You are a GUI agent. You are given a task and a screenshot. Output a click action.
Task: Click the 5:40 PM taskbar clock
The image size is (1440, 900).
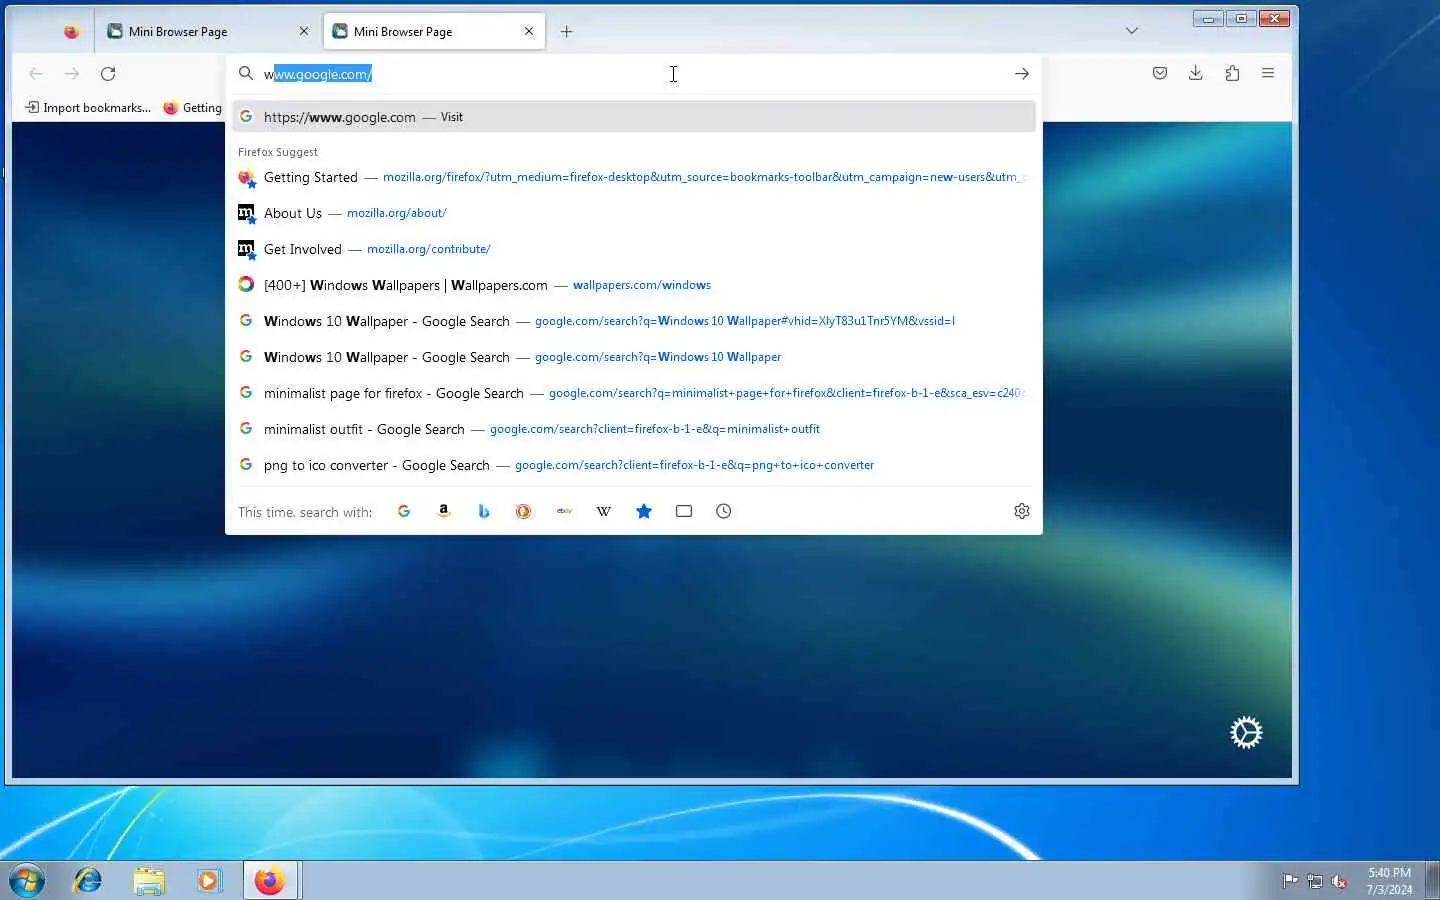[1389, 881]
